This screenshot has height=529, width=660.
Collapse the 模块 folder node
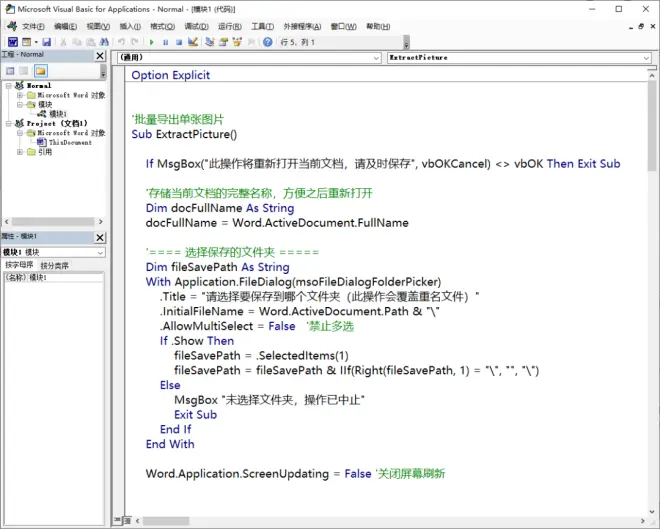click(x=20, y=104)
